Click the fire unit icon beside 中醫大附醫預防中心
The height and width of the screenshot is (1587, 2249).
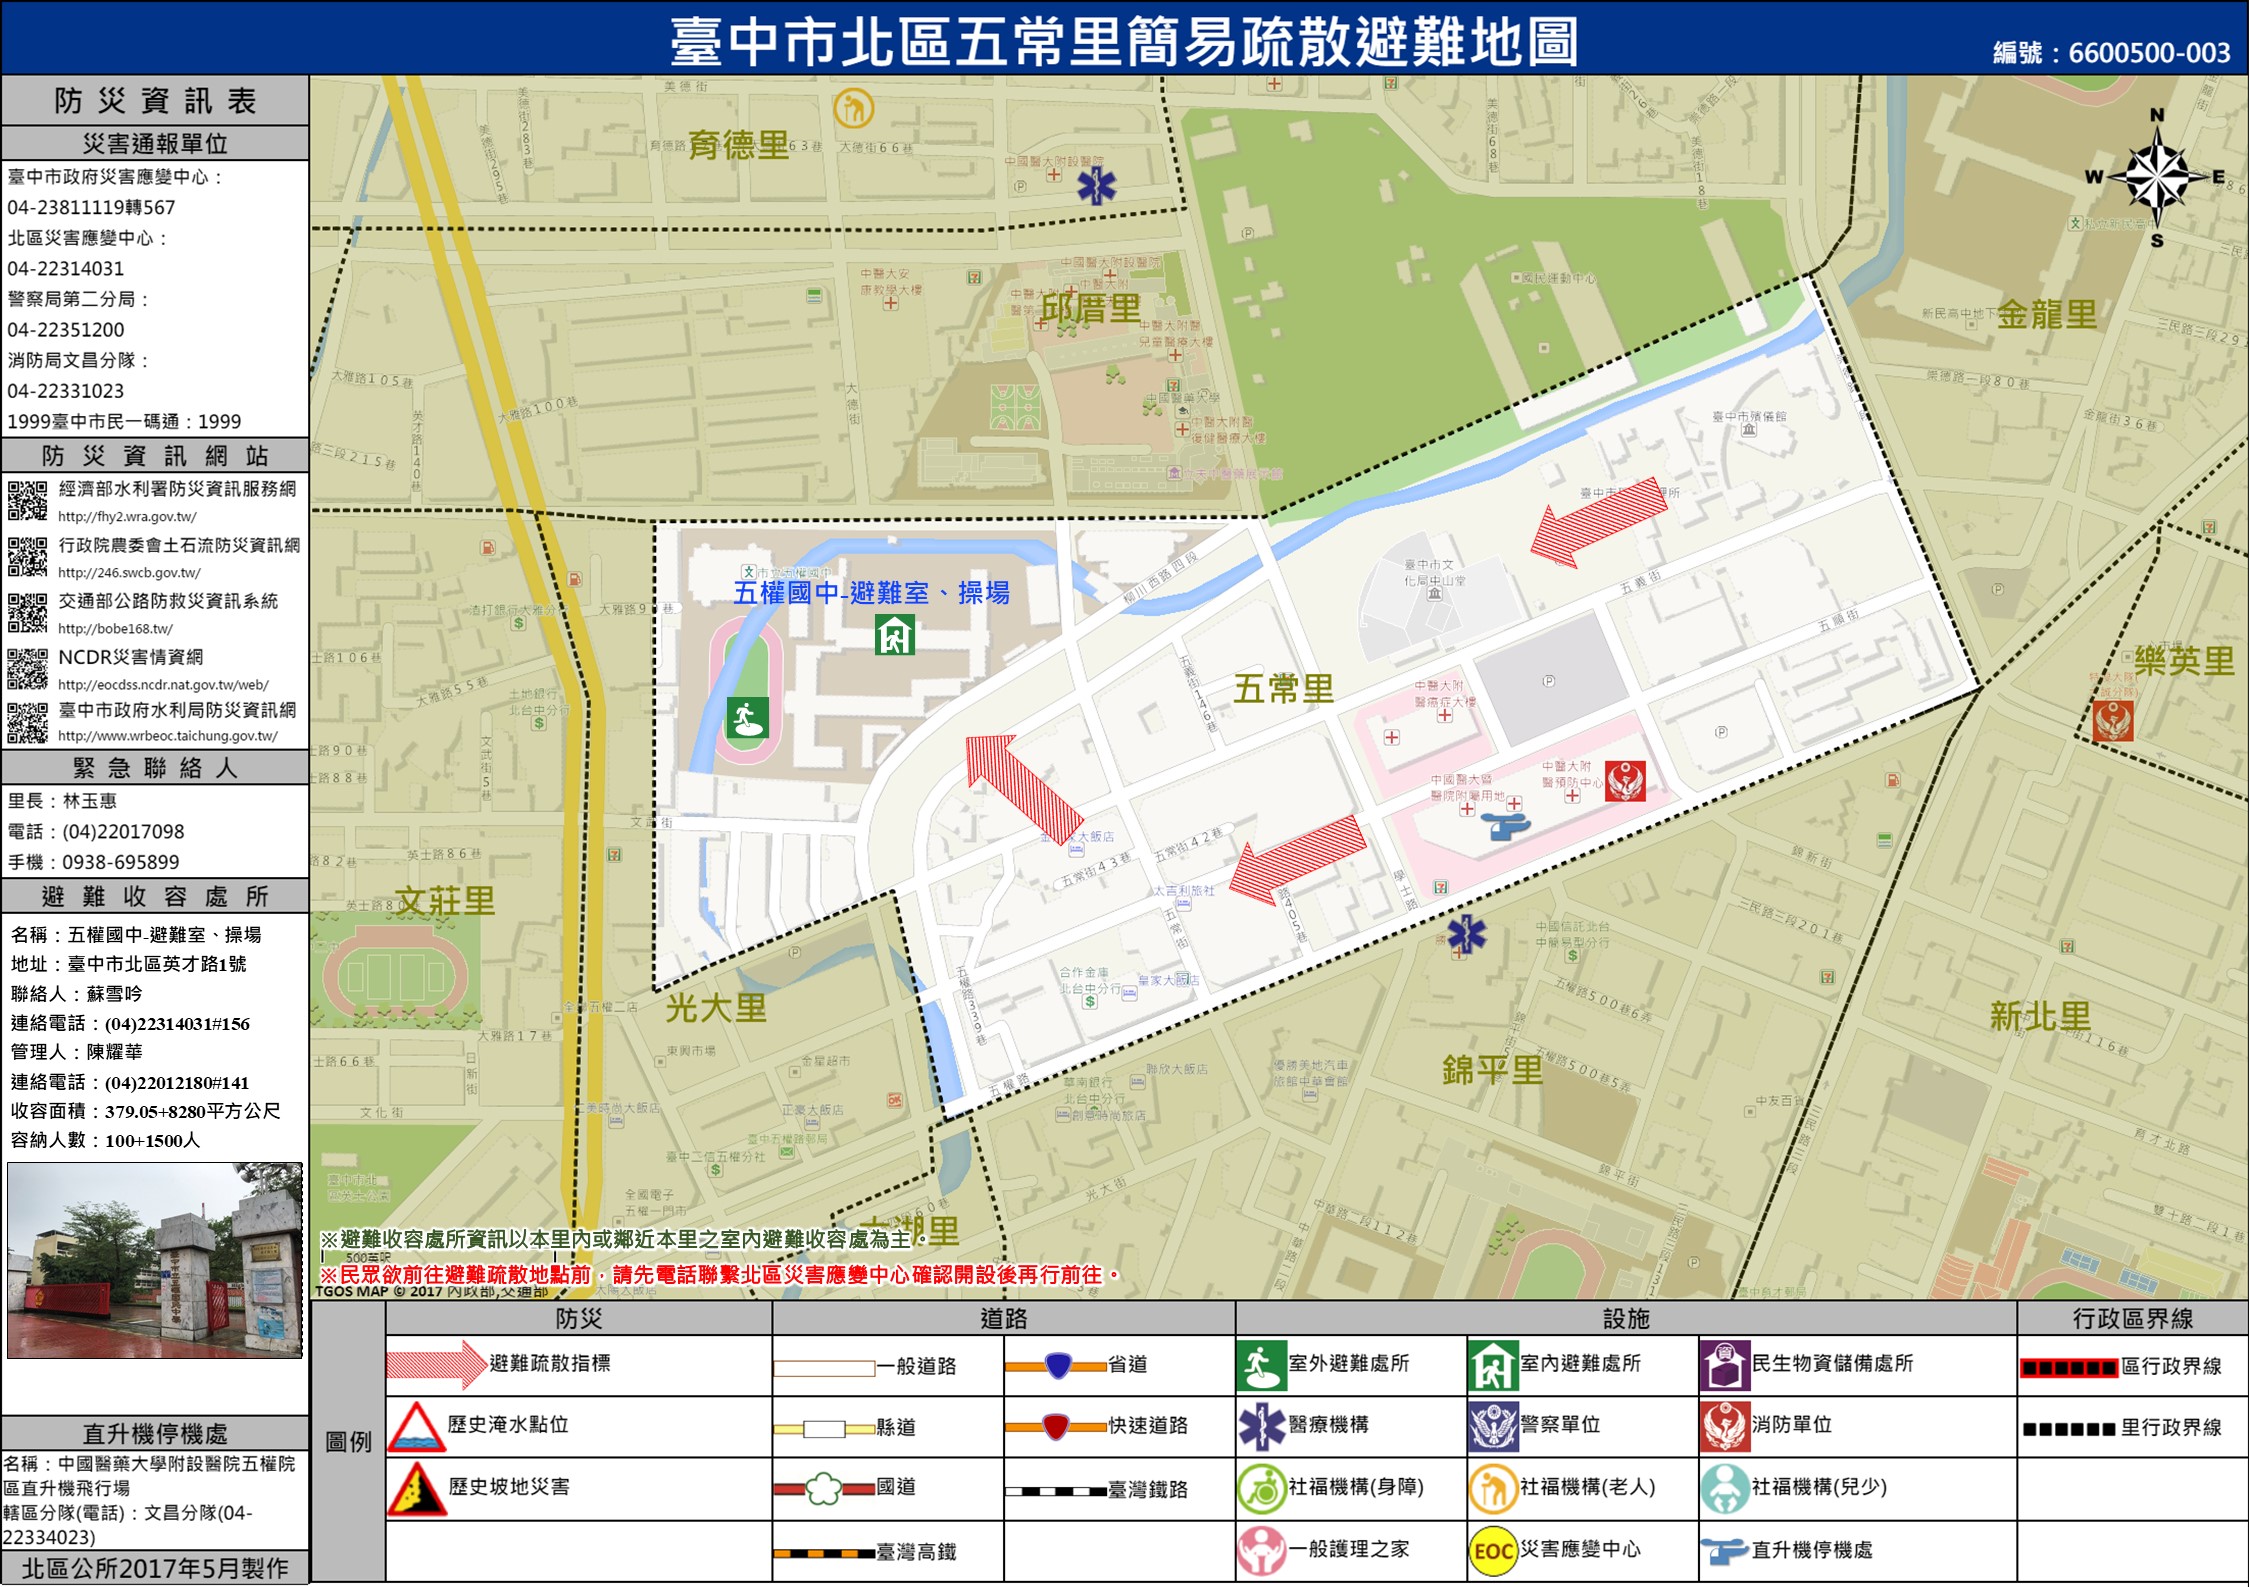tap(1625, 781)
